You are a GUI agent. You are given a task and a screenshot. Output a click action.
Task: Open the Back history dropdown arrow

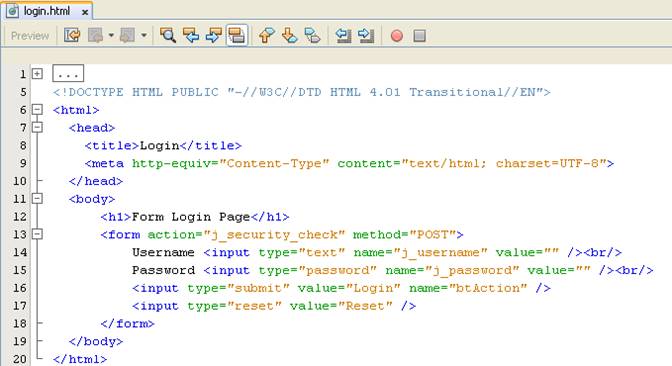click(111, 35)
